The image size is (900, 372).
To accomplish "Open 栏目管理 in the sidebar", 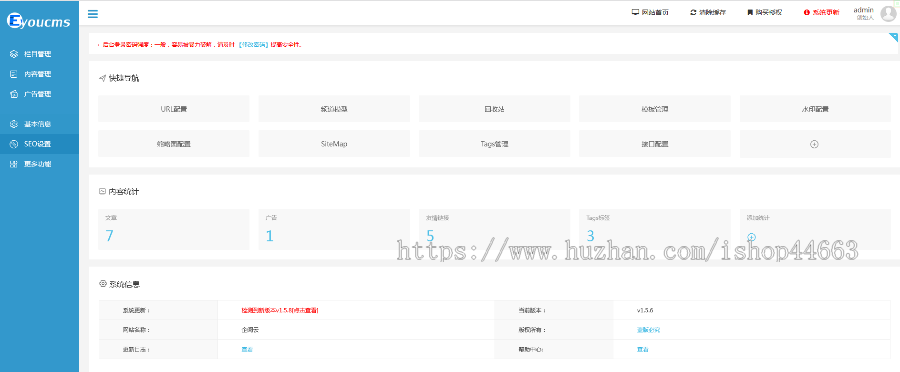I will tap(39, 54).
